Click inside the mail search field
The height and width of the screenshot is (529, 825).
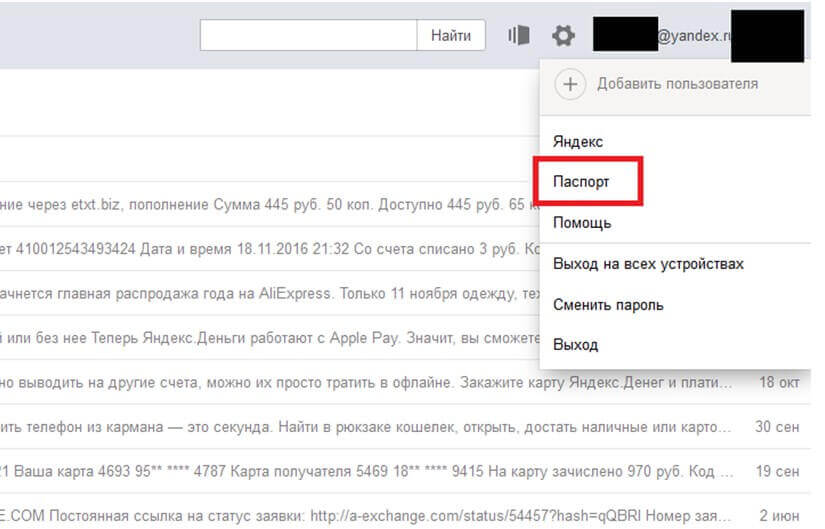click(308, 35)
